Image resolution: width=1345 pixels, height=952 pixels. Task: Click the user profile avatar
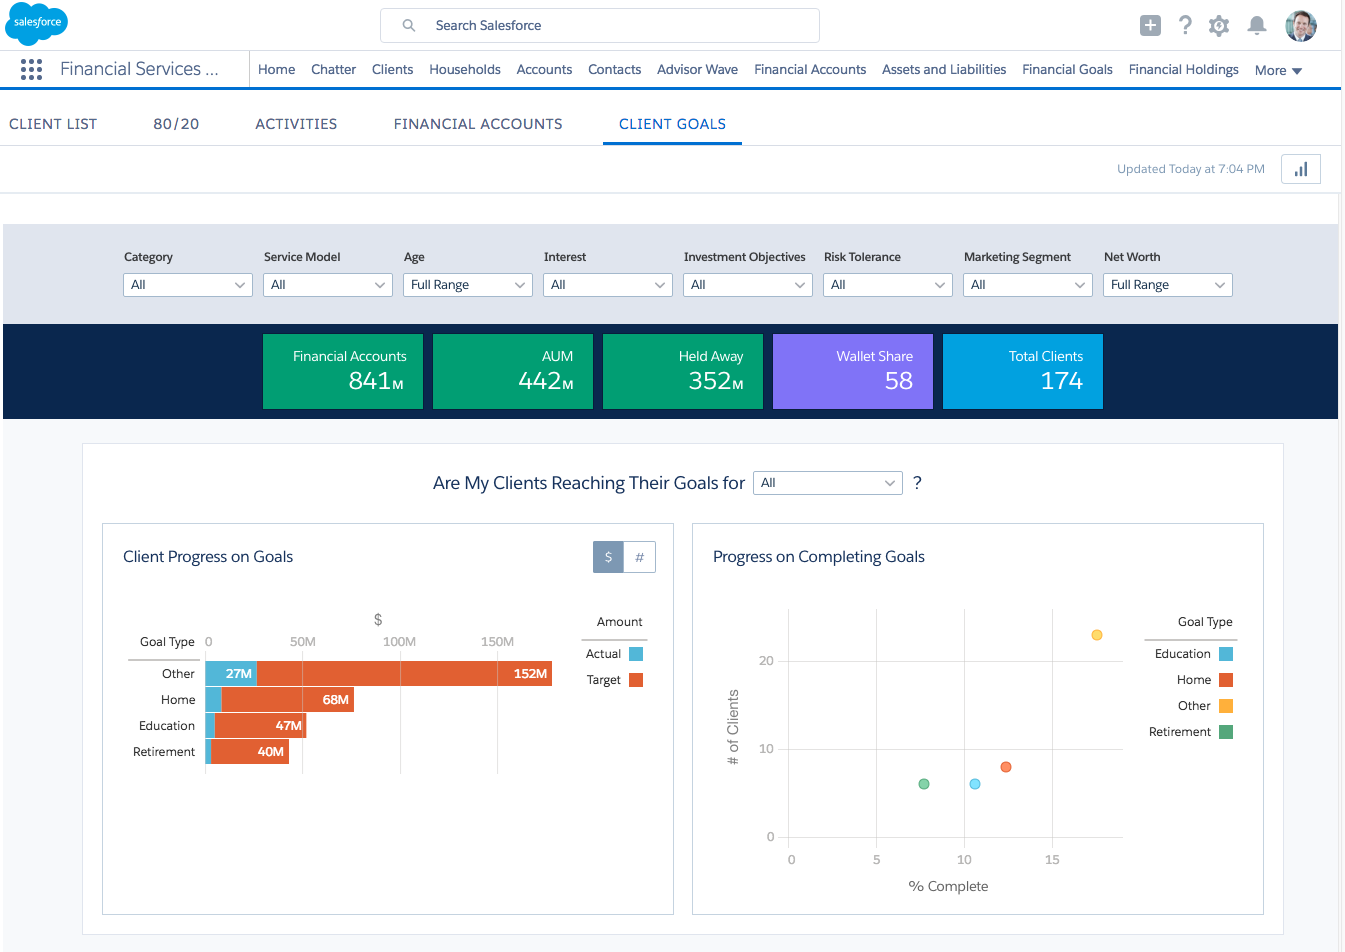click(1300, 26)
